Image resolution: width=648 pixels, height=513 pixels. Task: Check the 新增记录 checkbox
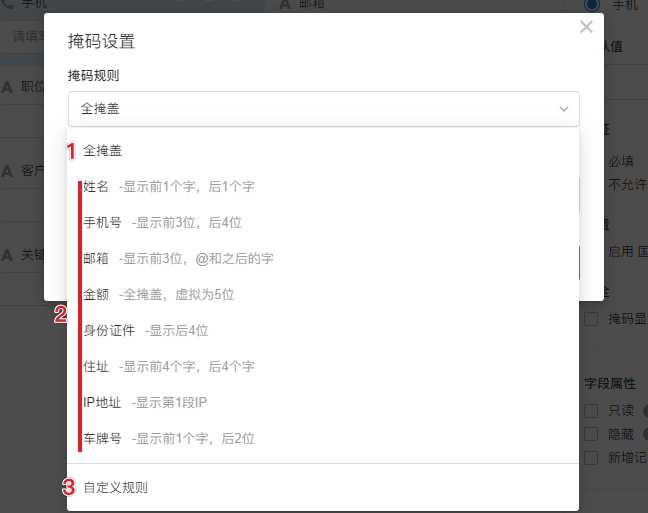pyautogui.click(x=591, y=458)
